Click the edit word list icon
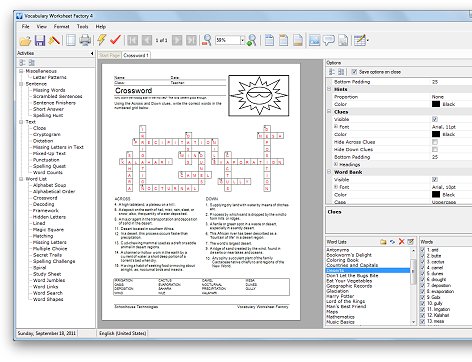472x362 pixels. tap(411, 242)
